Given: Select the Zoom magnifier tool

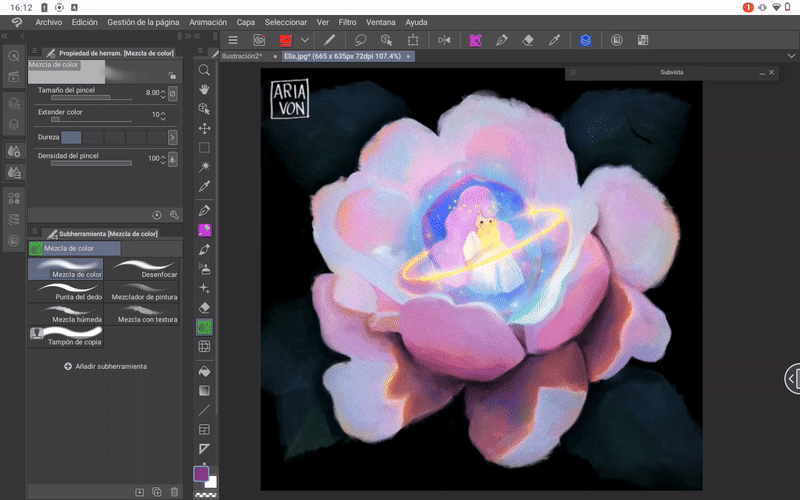Looking at the screenshot, I should click(x=204, y=70).
